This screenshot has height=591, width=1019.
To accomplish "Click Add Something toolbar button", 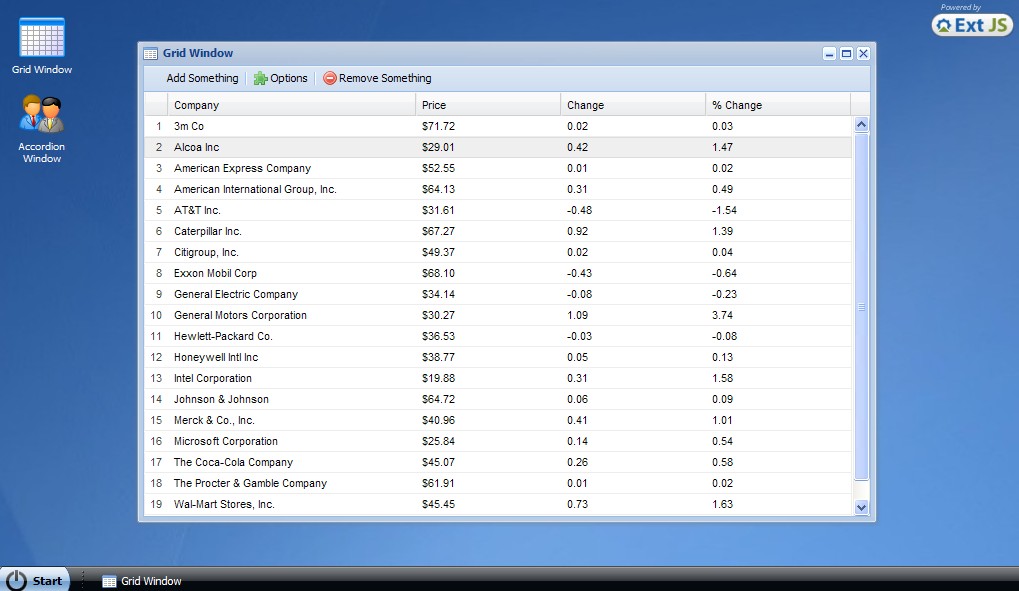I will click(x=202, y=78).
